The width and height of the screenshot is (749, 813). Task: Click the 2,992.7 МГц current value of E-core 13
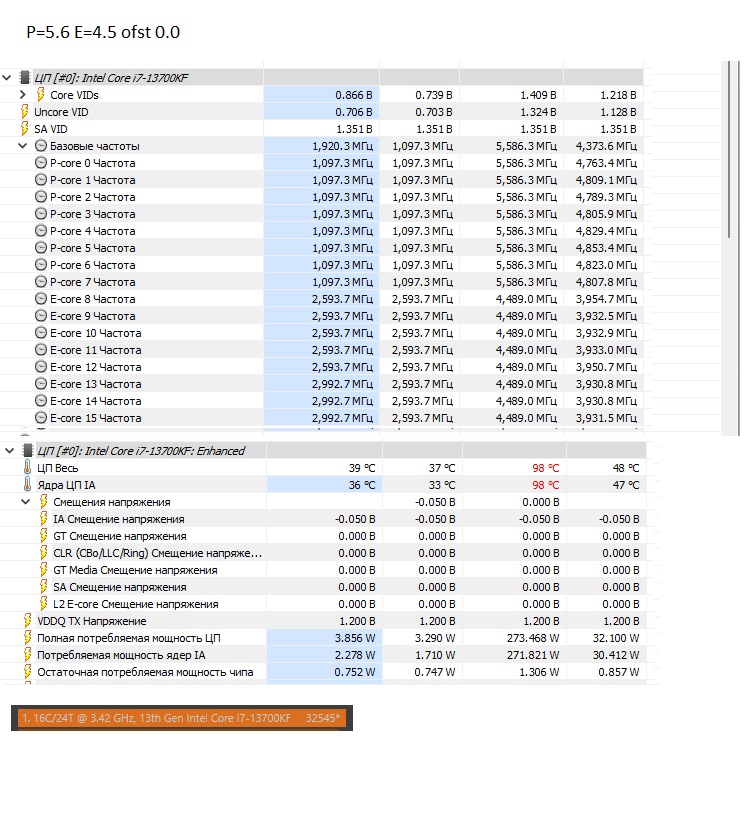click(342, 384)
